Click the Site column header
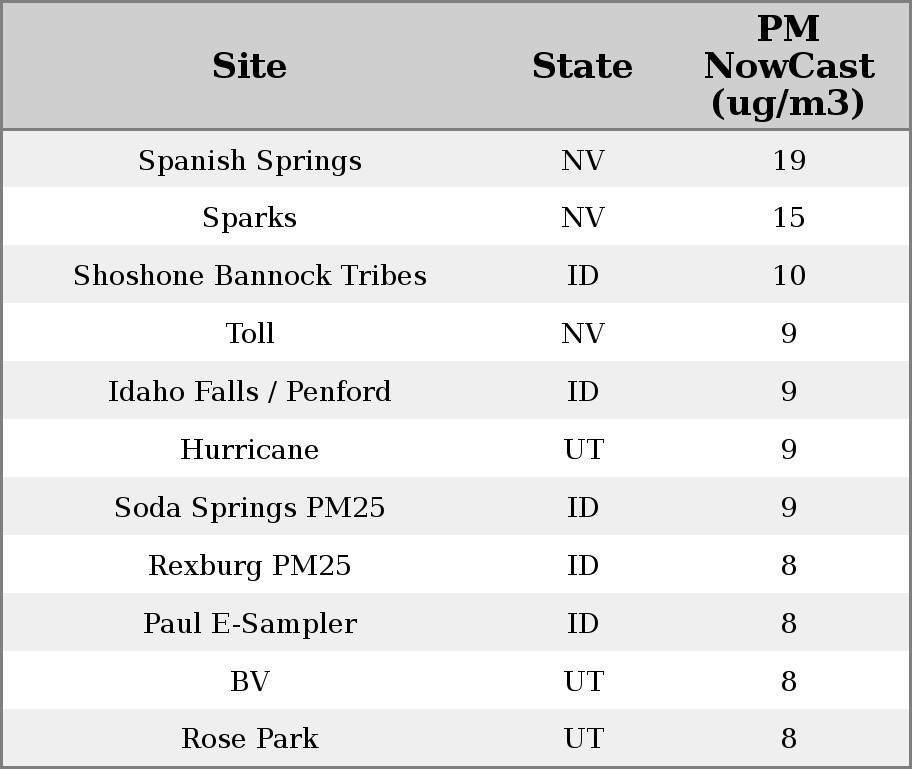 click(x=250, y=67)
